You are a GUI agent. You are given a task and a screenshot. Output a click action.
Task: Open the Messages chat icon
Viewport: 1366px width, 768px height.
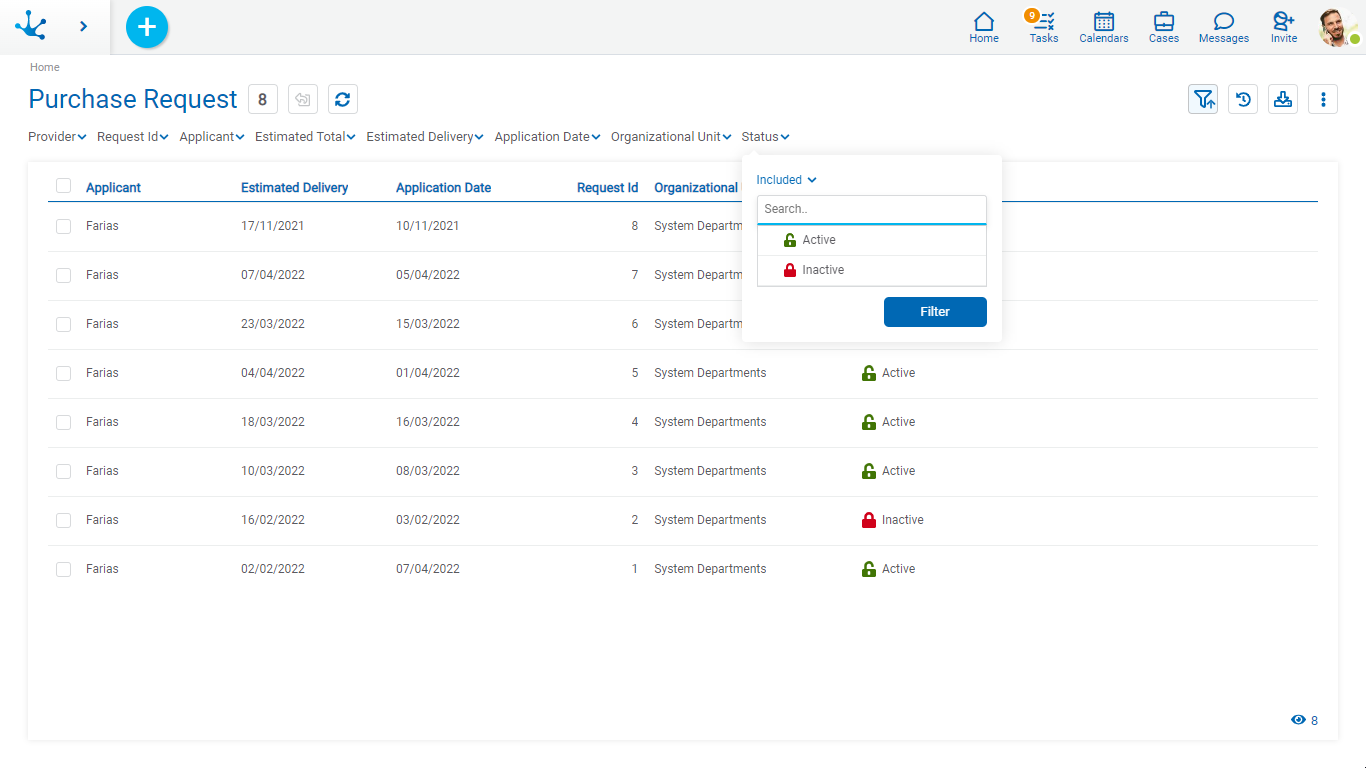[1224, 27]
